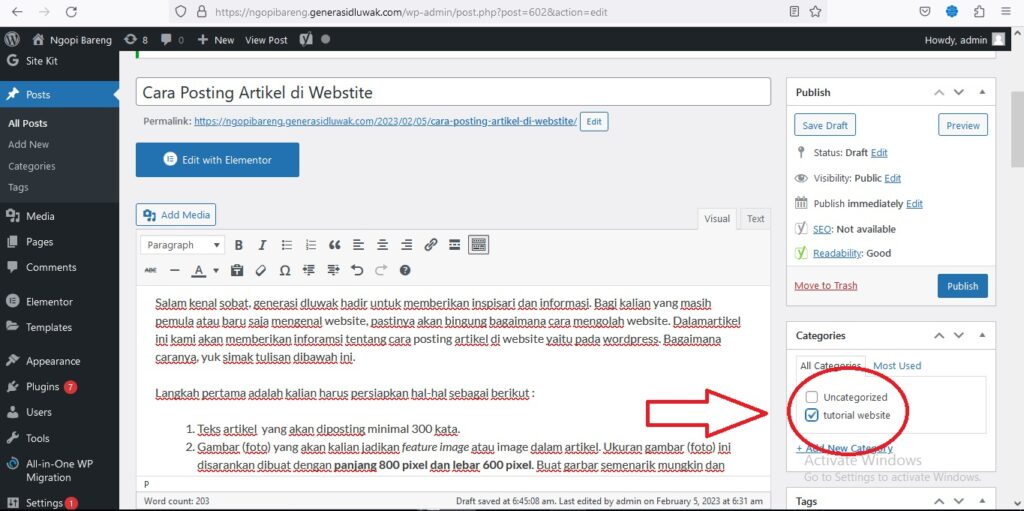Reload page with browser refresh
This screenshot has width=1024, height=511.
[72, 12]
